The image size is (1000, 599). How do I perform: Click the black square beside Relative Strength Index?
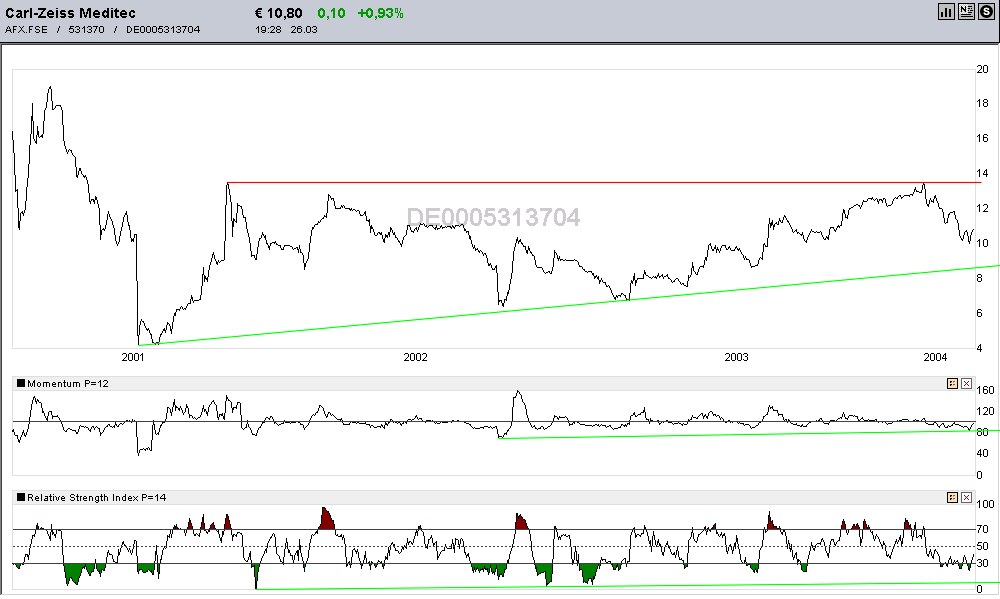(x=21, y=498)
